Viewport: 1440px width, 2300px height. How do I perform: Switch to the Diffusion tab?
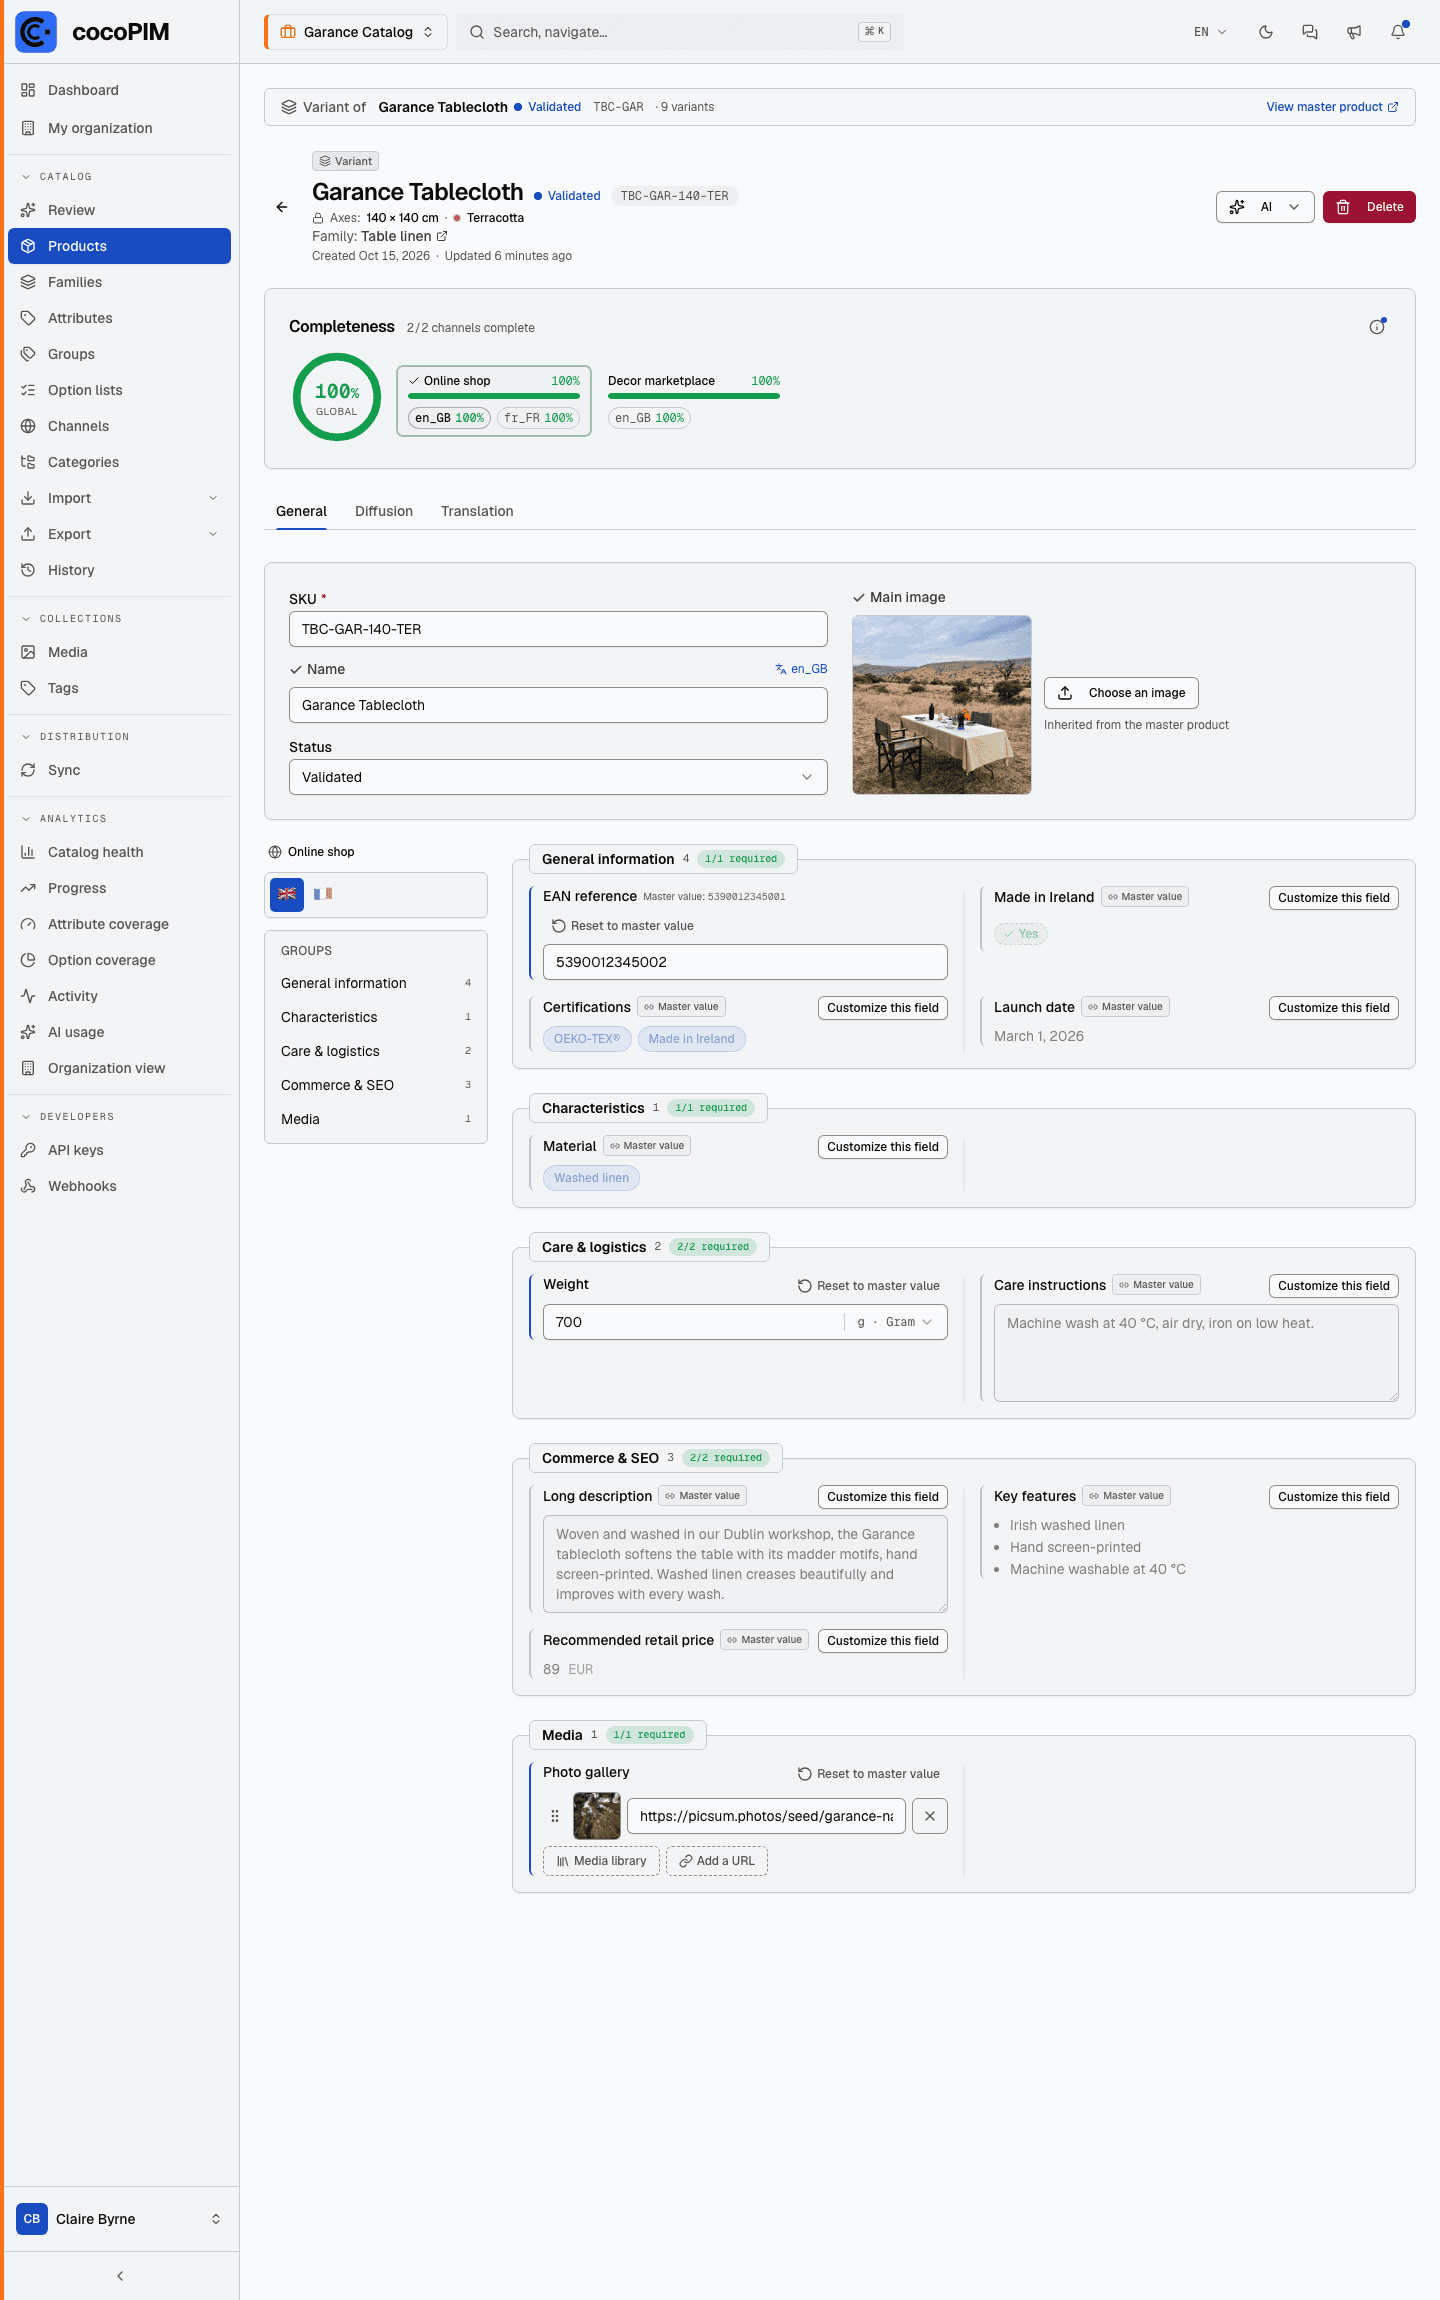[384, 511]
